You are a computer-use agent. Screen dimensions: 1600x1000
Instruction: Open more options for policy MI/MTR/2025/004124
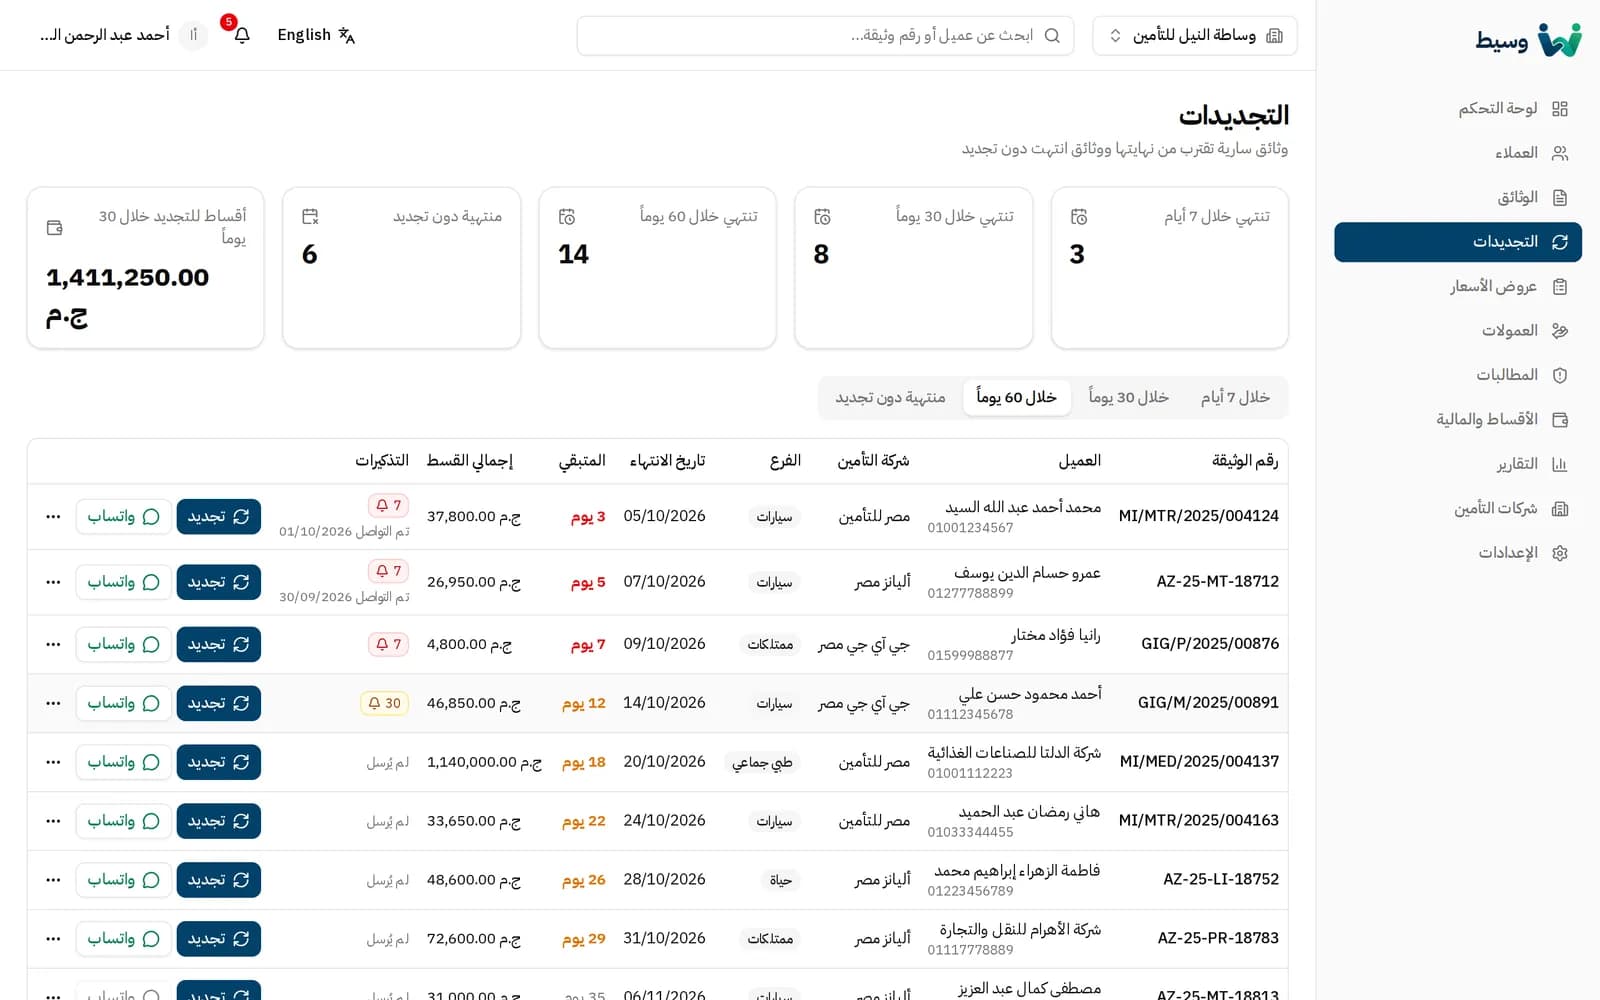(53, 517)
